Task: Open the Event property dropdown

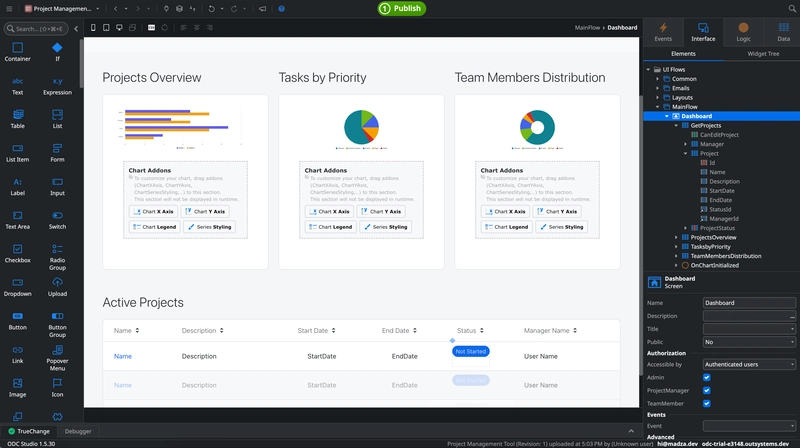Action: pos(749,426)
